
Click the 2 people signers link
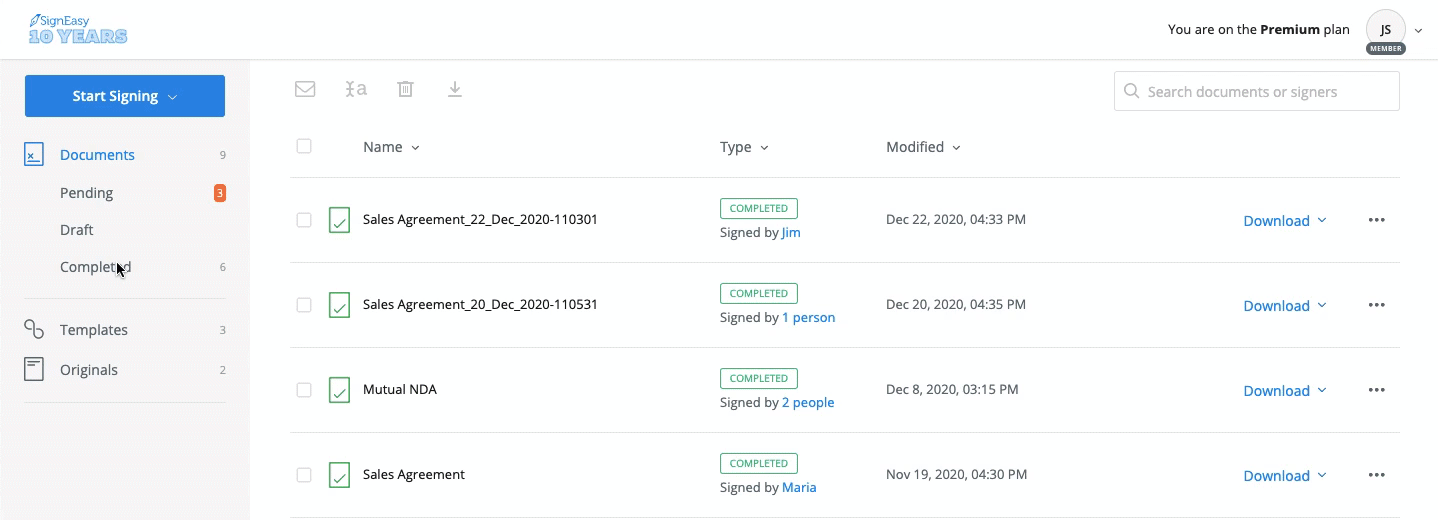click(x=808, y=403)
